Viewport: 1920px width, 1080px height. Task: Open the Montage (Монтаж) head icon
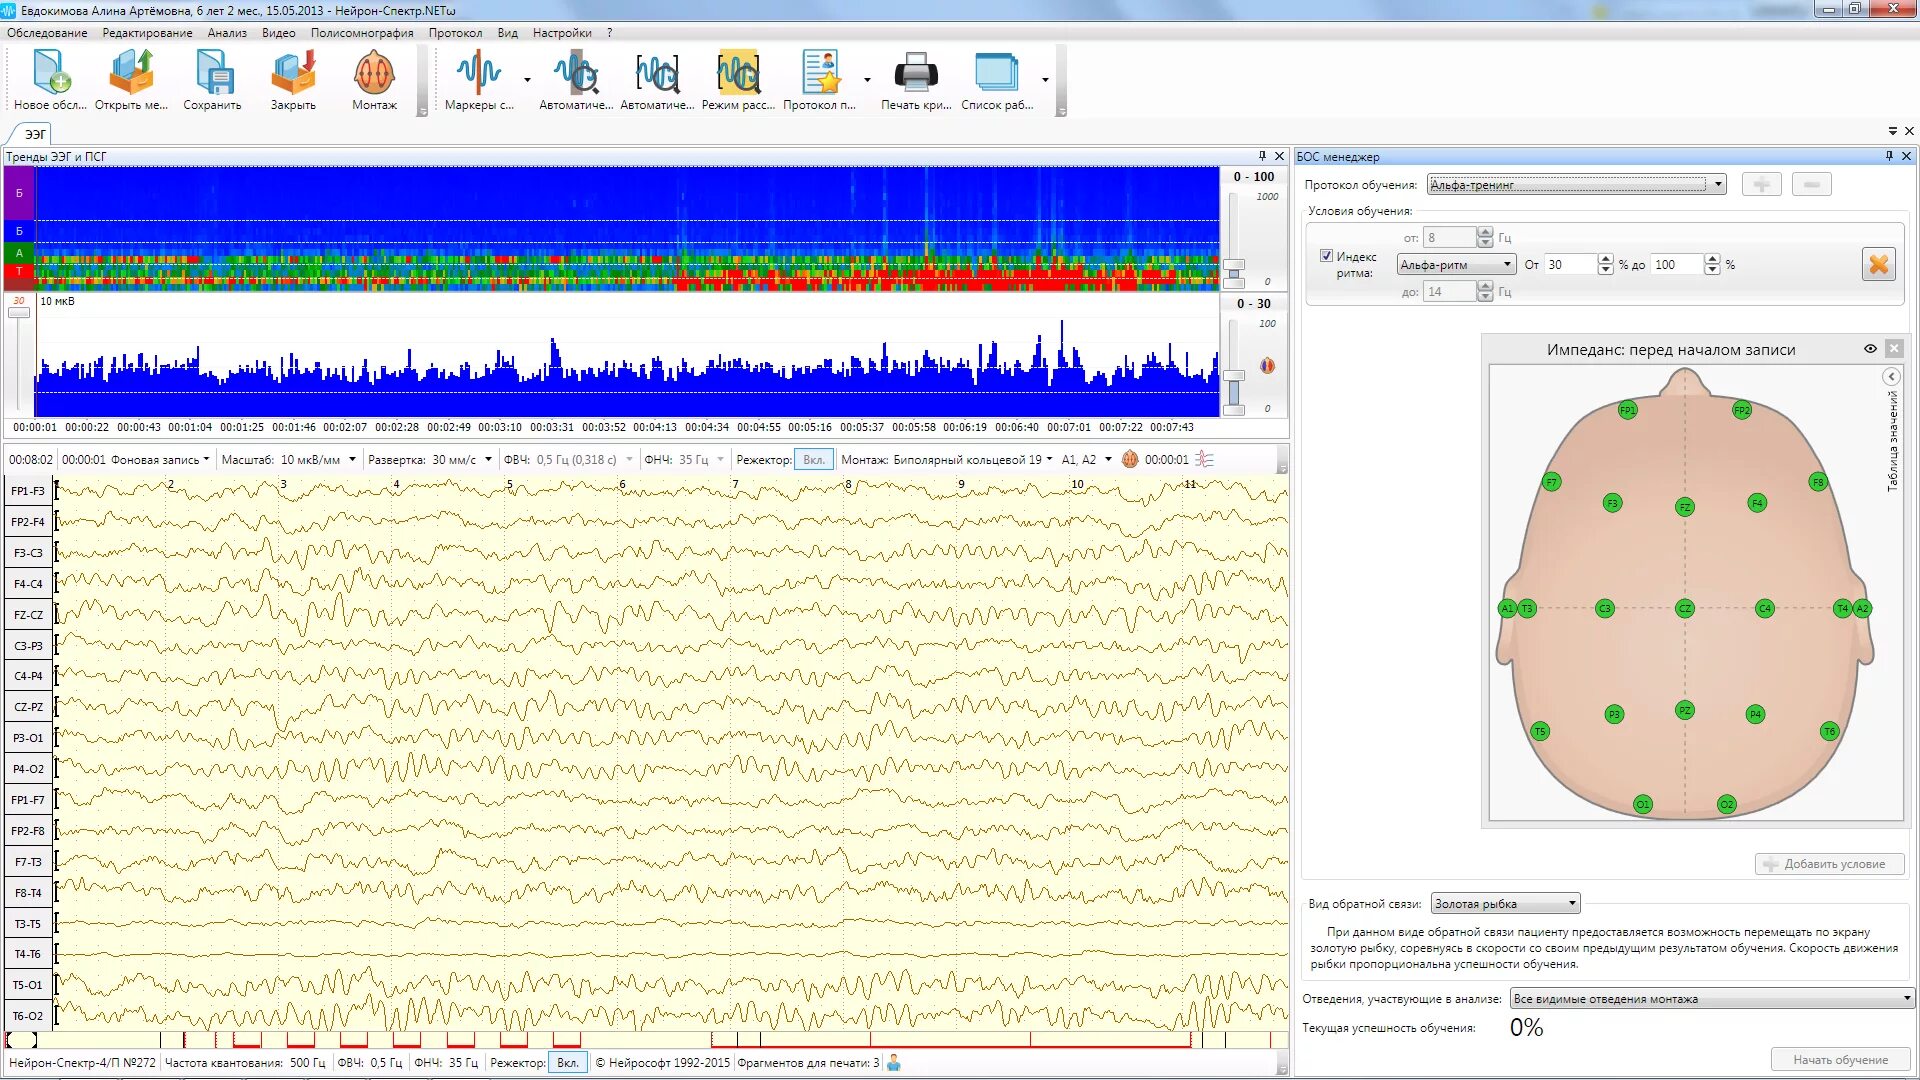[374, 73]
